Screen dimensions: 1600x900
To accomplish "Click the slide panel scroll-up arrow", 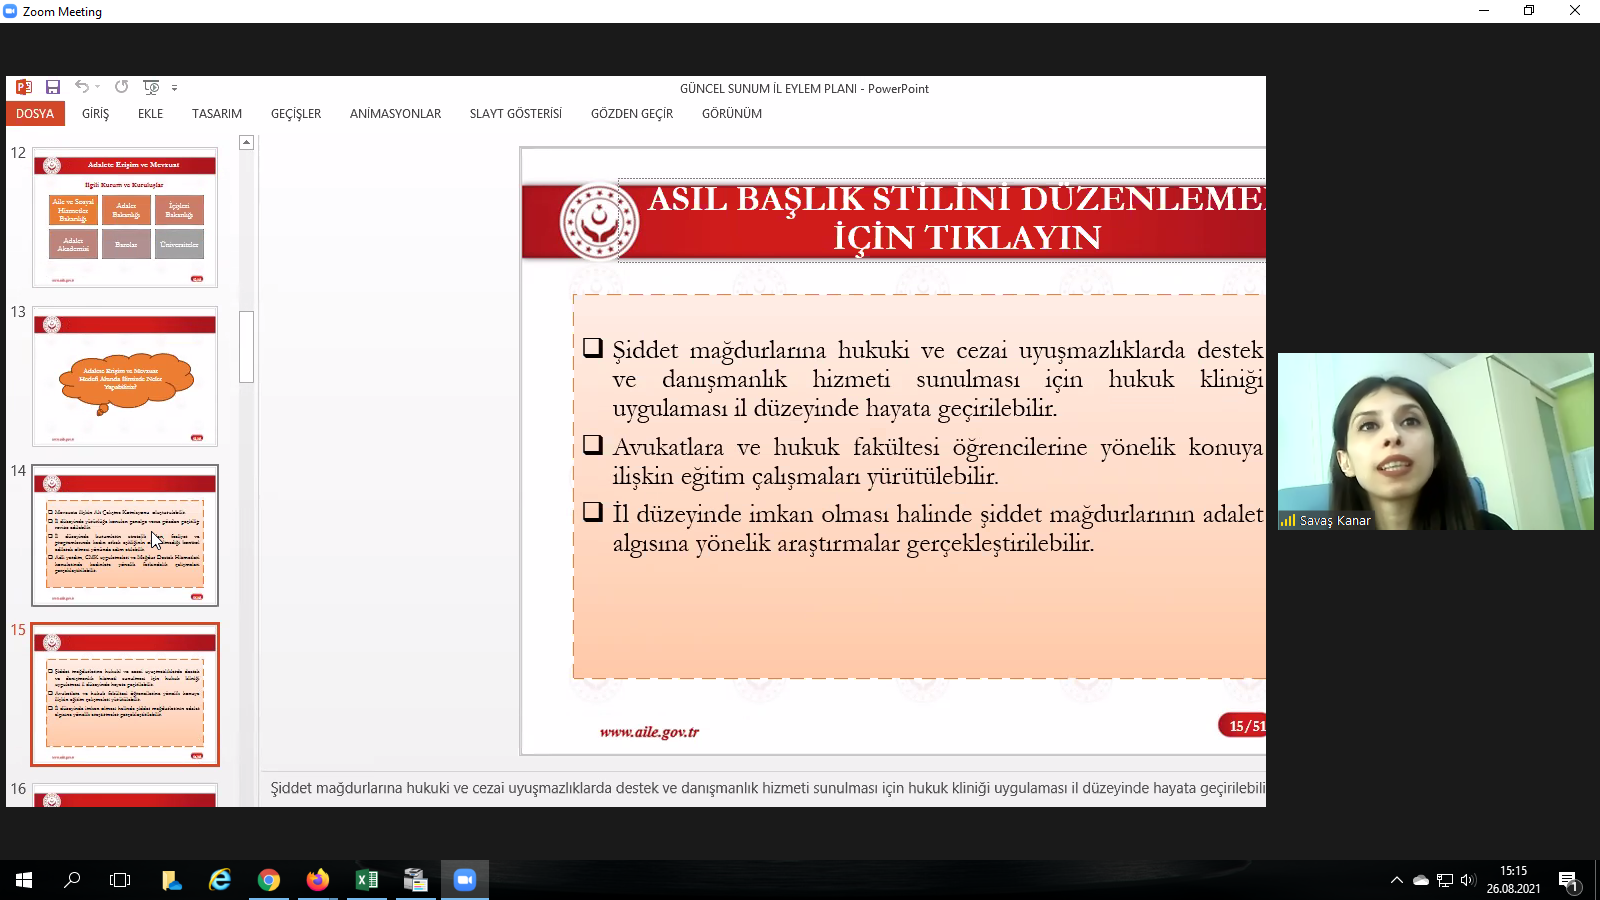I will click(247, 143).
